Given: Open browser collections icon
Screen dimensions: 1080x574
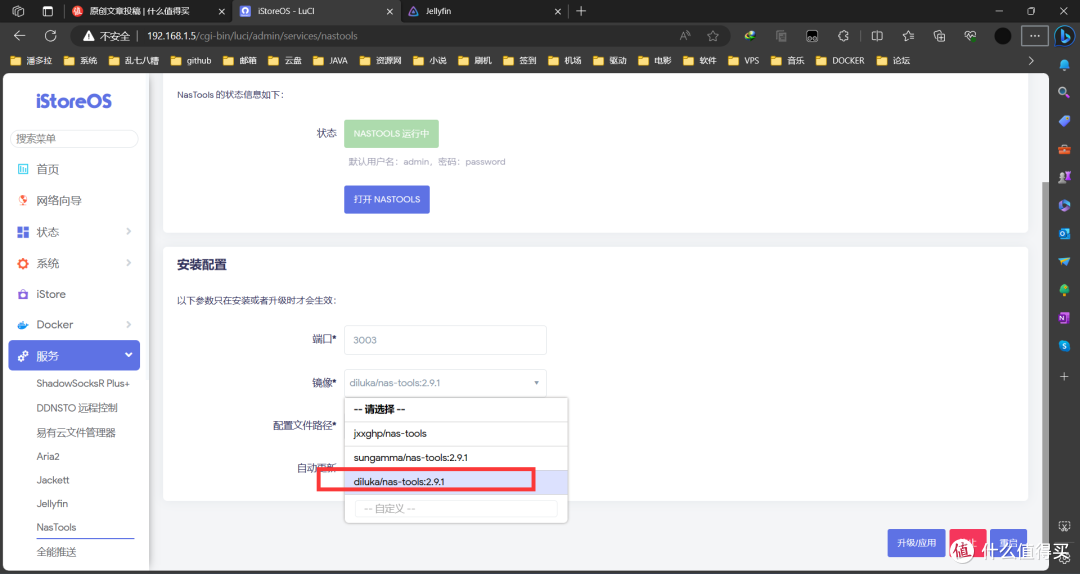Looking at the screenshot, I should pyautogui.click(x=939, y=36).
